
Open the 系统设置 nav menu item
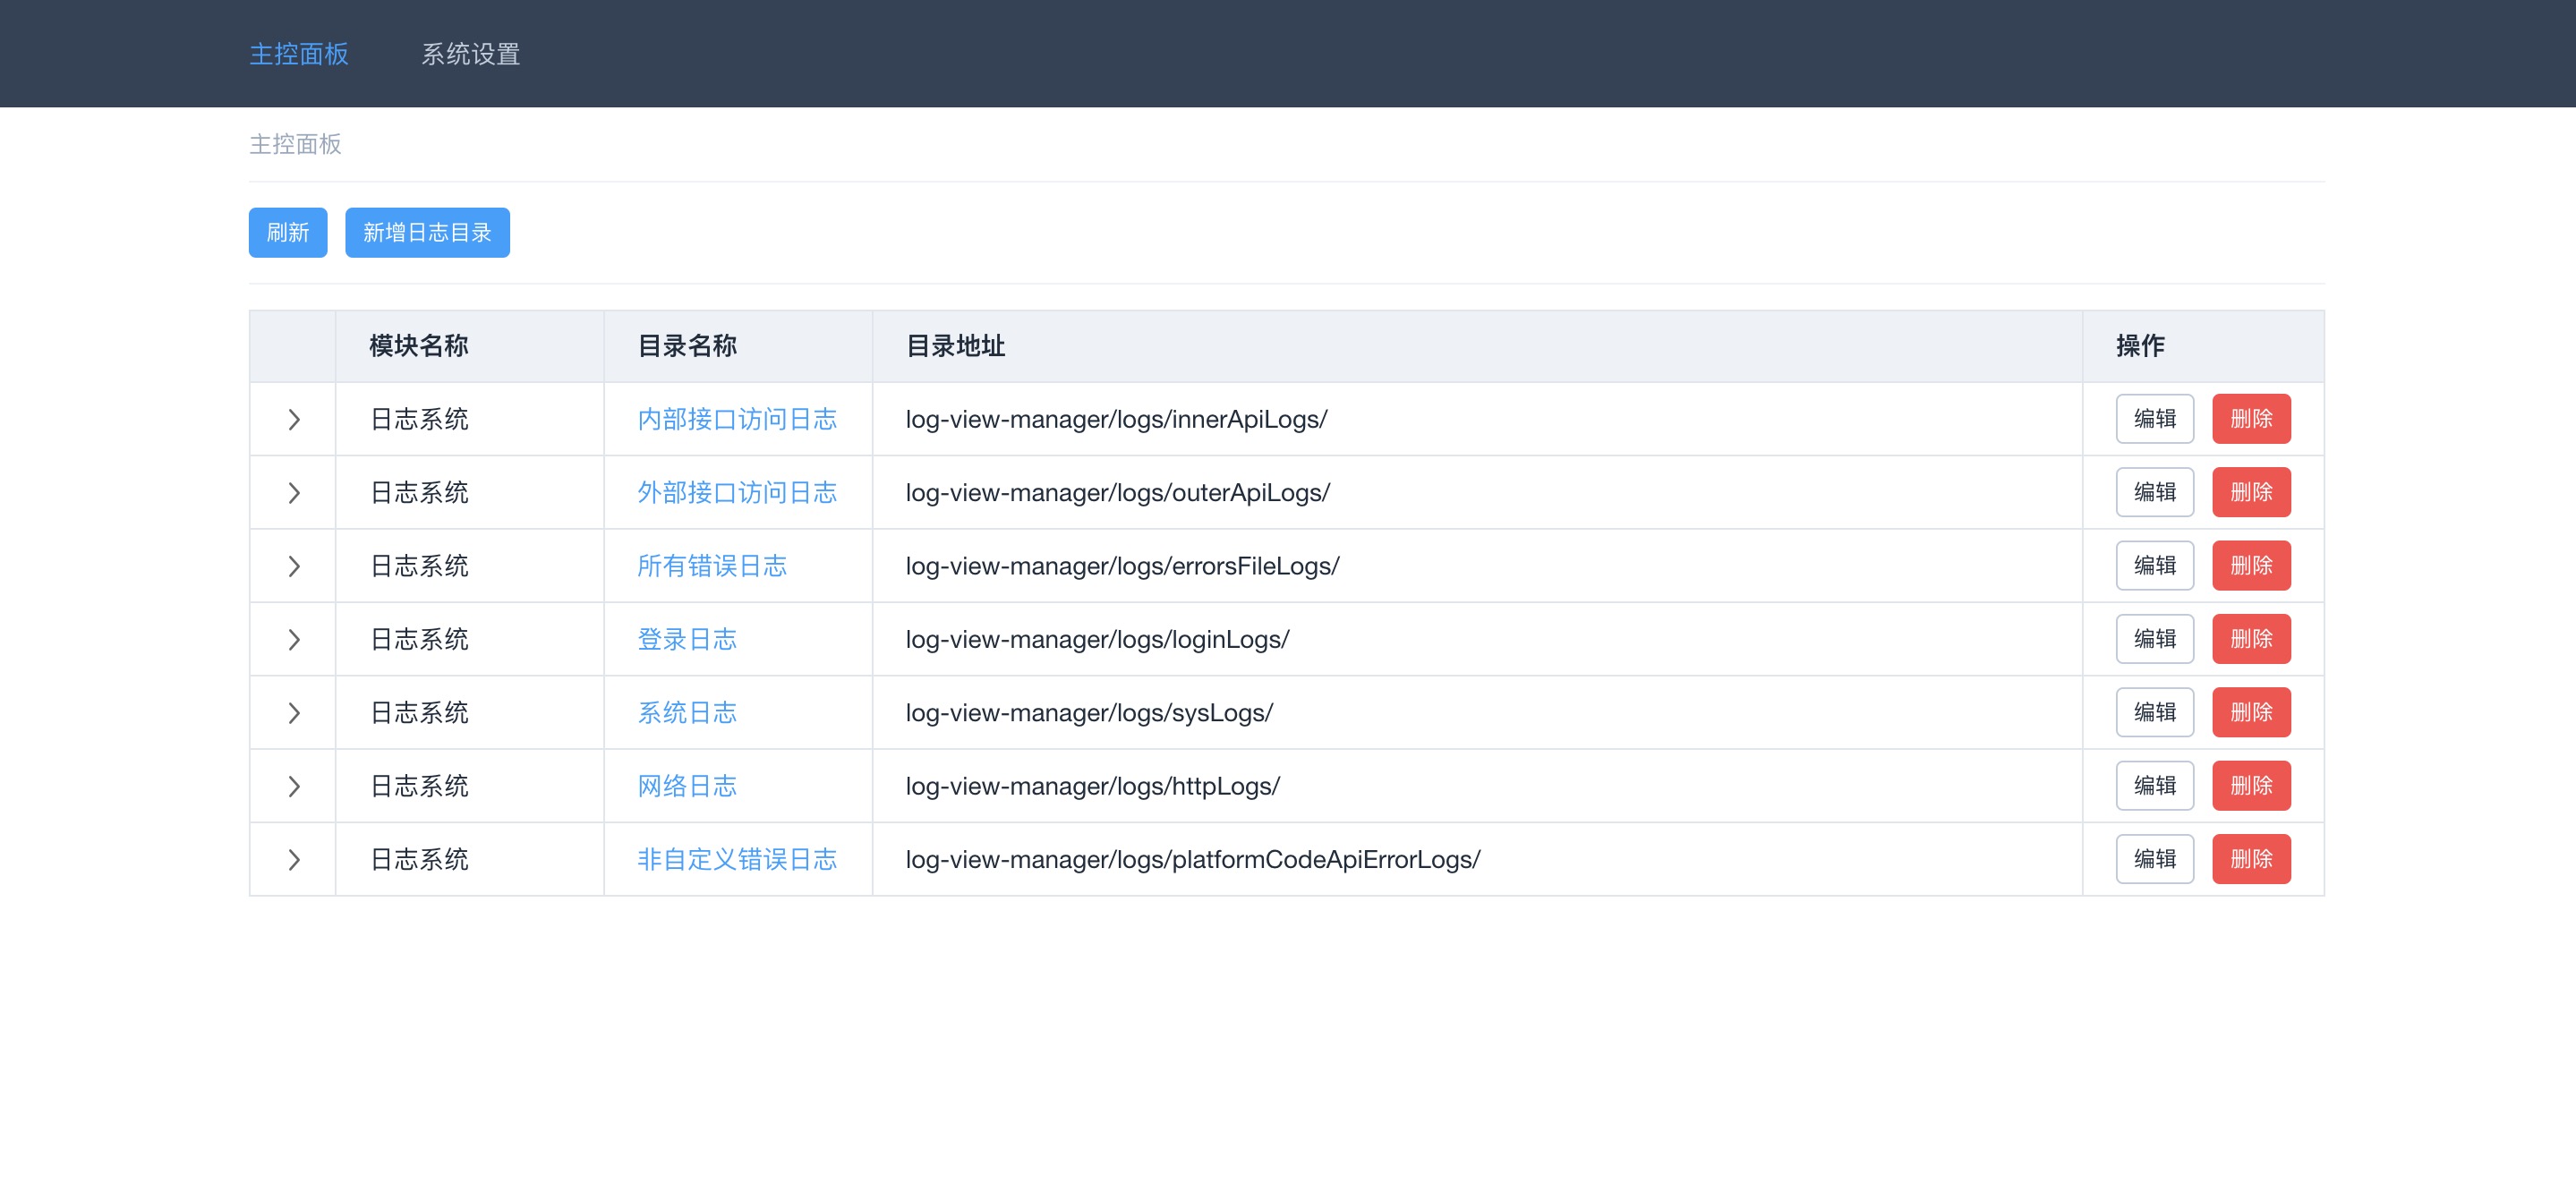point(470,54)
